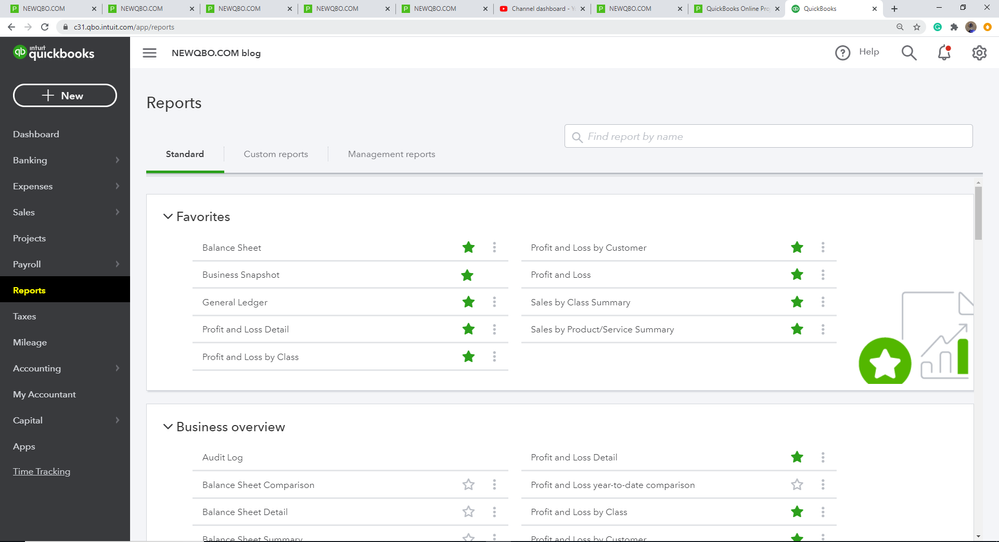The height and width of the screenshot is (542, 999).
Task: Toggle the hamburger navigation menu
Action: coord(150,53)
